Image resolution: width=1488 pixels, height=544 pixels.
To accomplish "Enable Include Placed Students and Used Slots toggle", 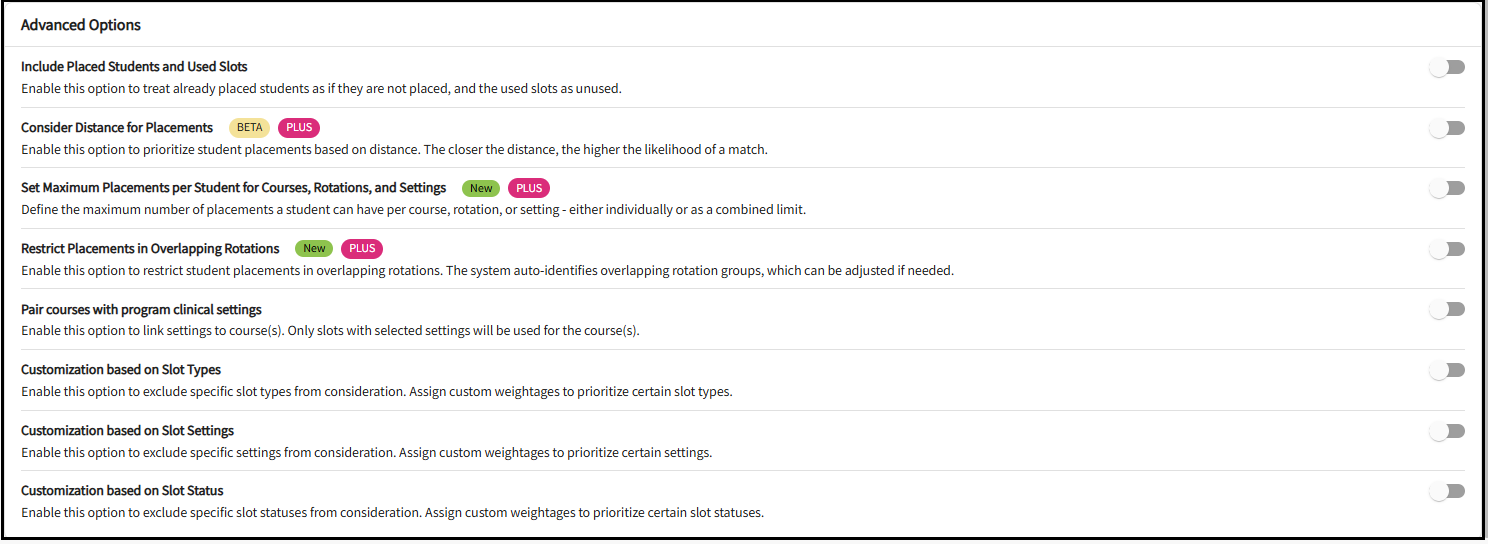I will (x=1447, y=67).
